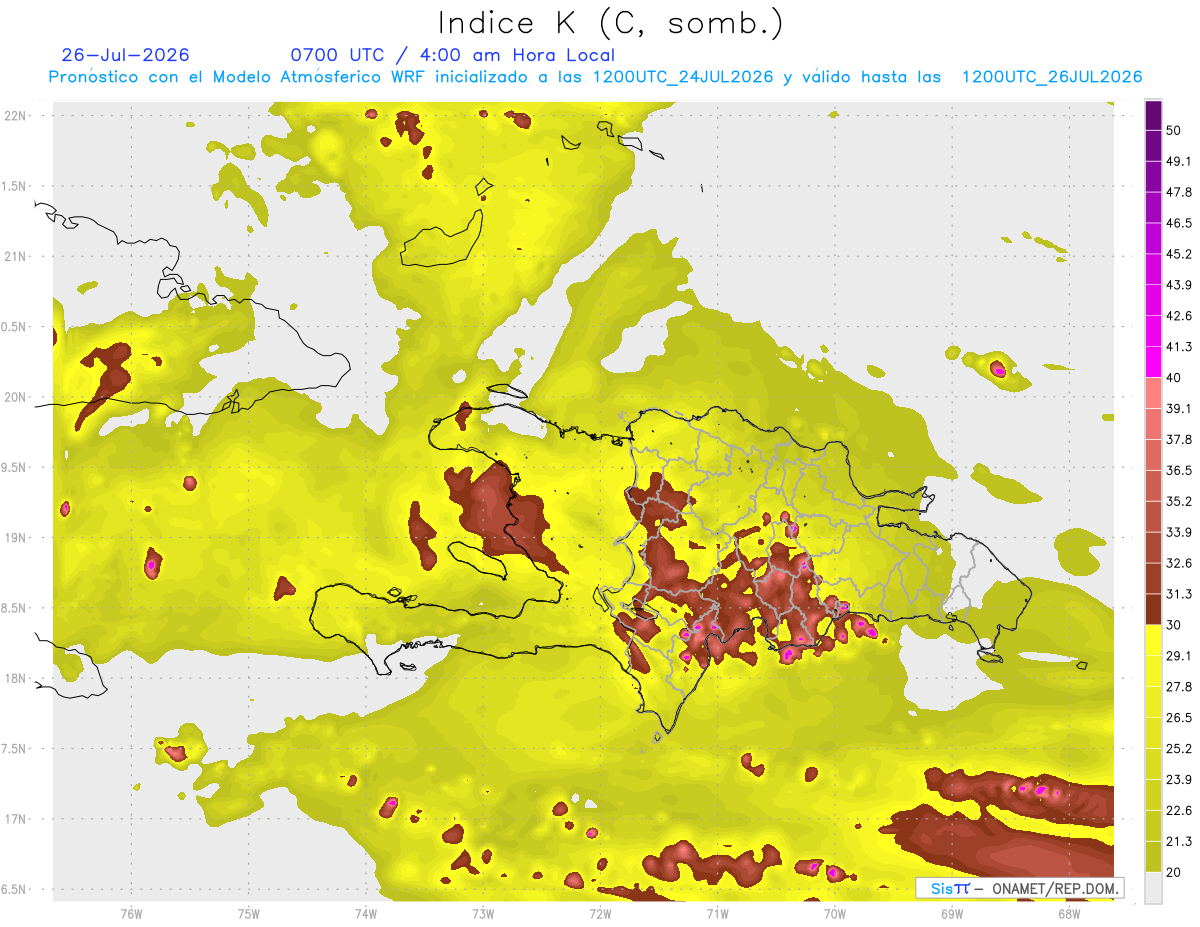Click the colorbar value '43.9'
The width and height of the screenshot is (1200, 927).
click(1179, 285)
